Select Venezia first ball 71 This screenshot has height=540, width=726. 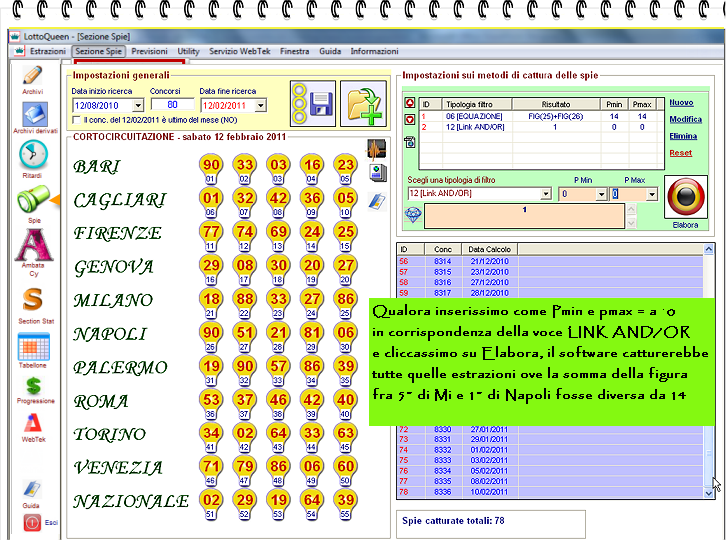pos(211,466)
